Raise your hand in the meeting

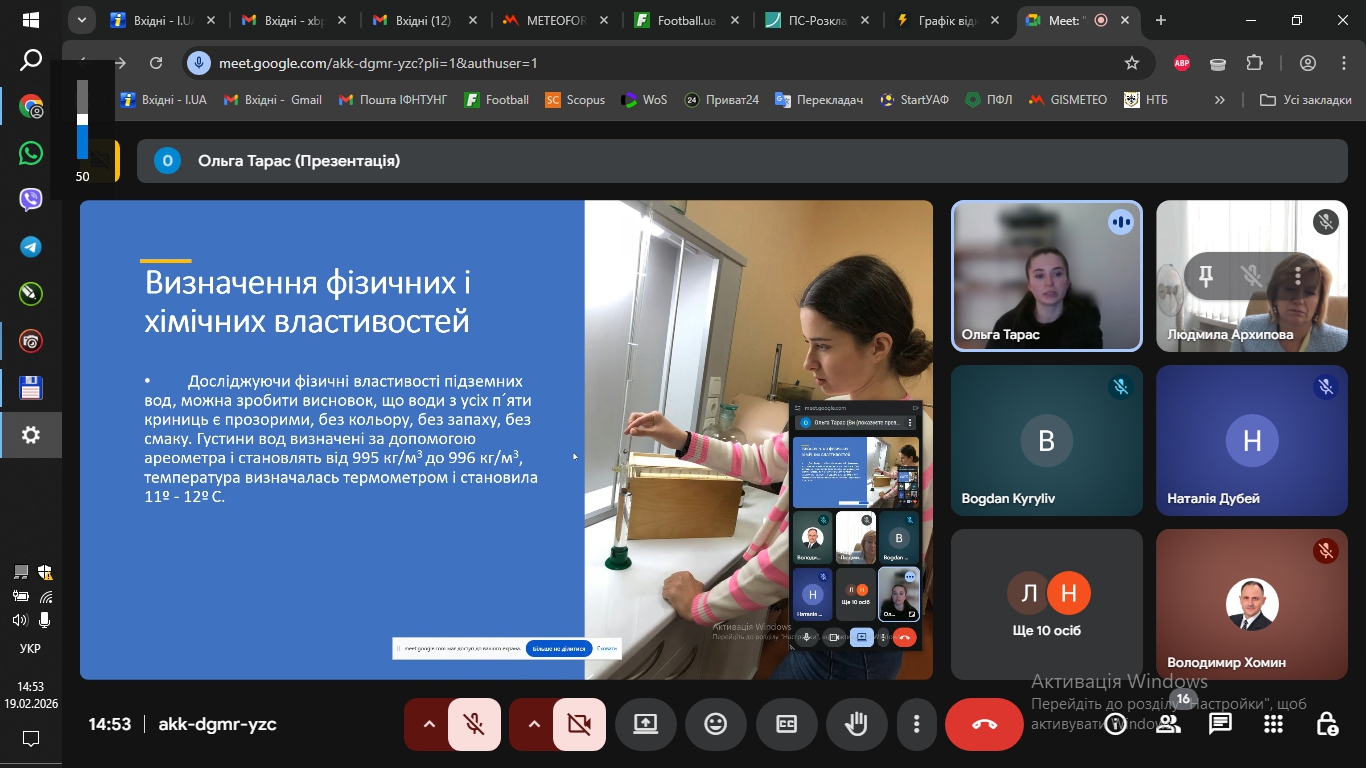[856, 723]
